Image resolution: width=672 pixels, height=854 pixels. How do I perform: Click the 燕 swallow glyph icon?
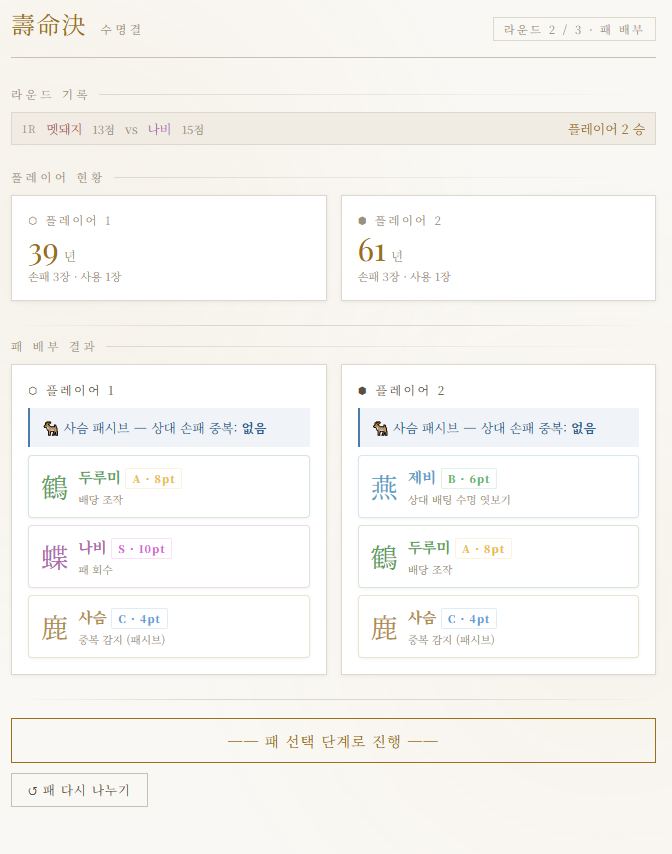click(384, 487)
